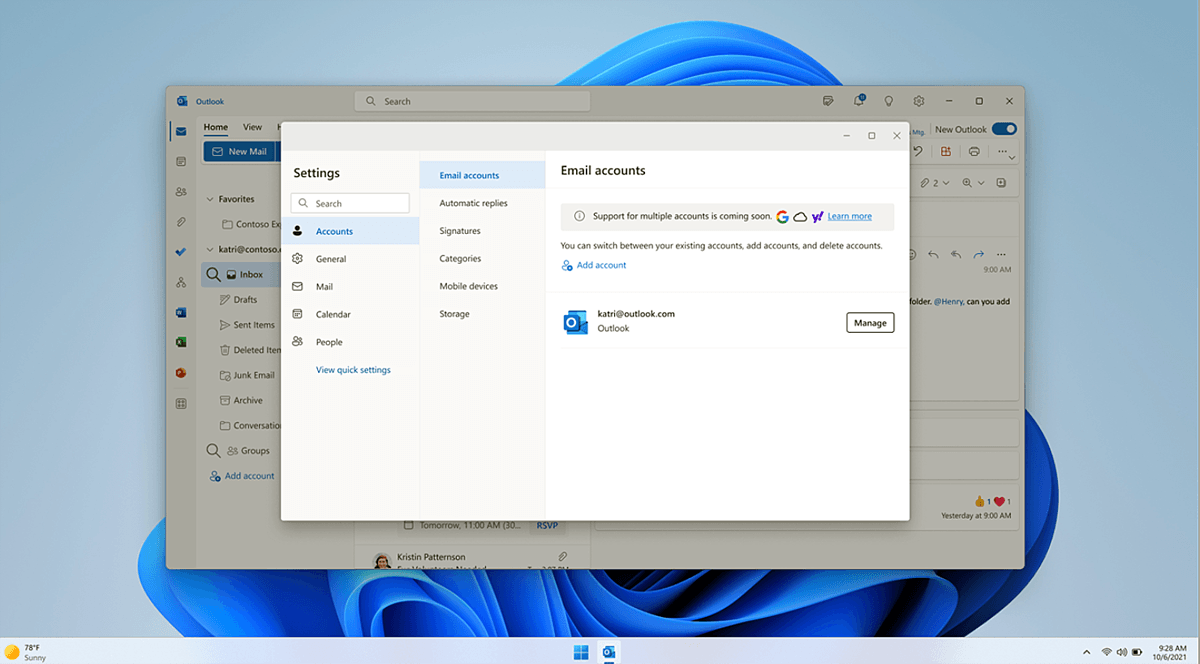Viewport: 1200px width, 664px height.
Task: Click the RSVP button on the meeting invite
Action: pos(547,525)
